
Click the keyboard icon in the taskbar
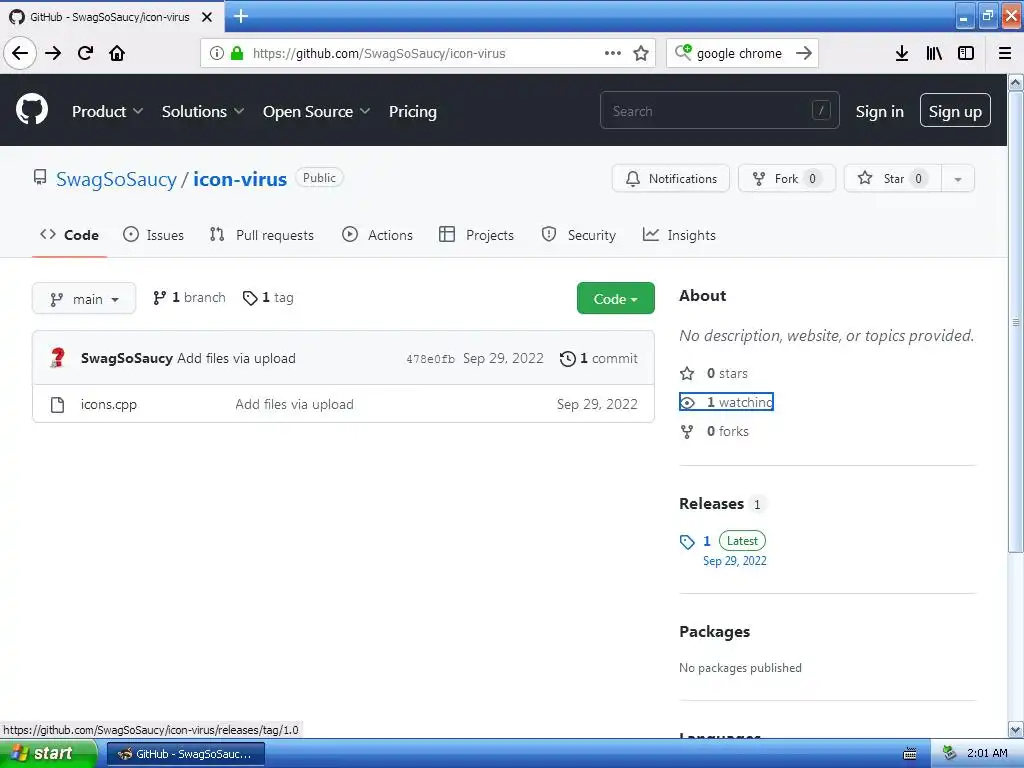(910, 754)
